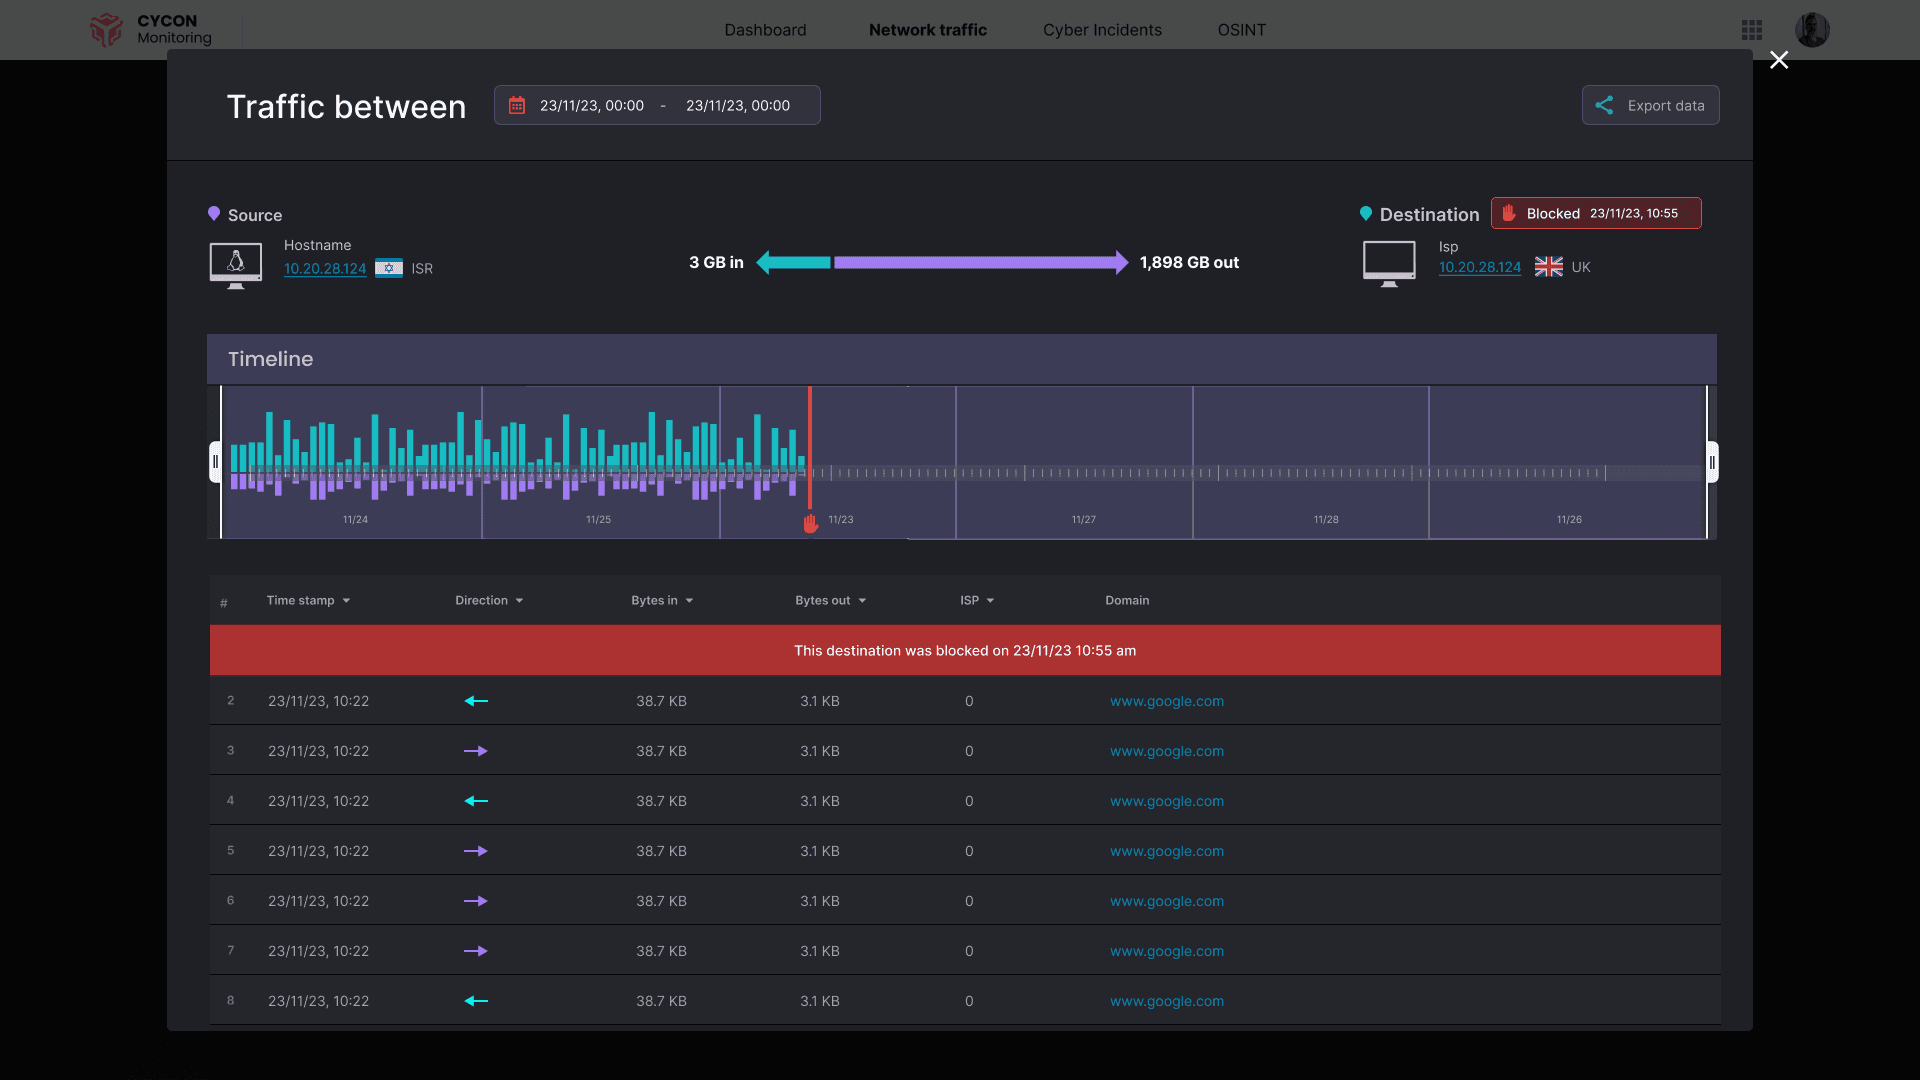Open the user profile avatar
Screen dimensions: 1920x1080
click(x=1812, y=30)
